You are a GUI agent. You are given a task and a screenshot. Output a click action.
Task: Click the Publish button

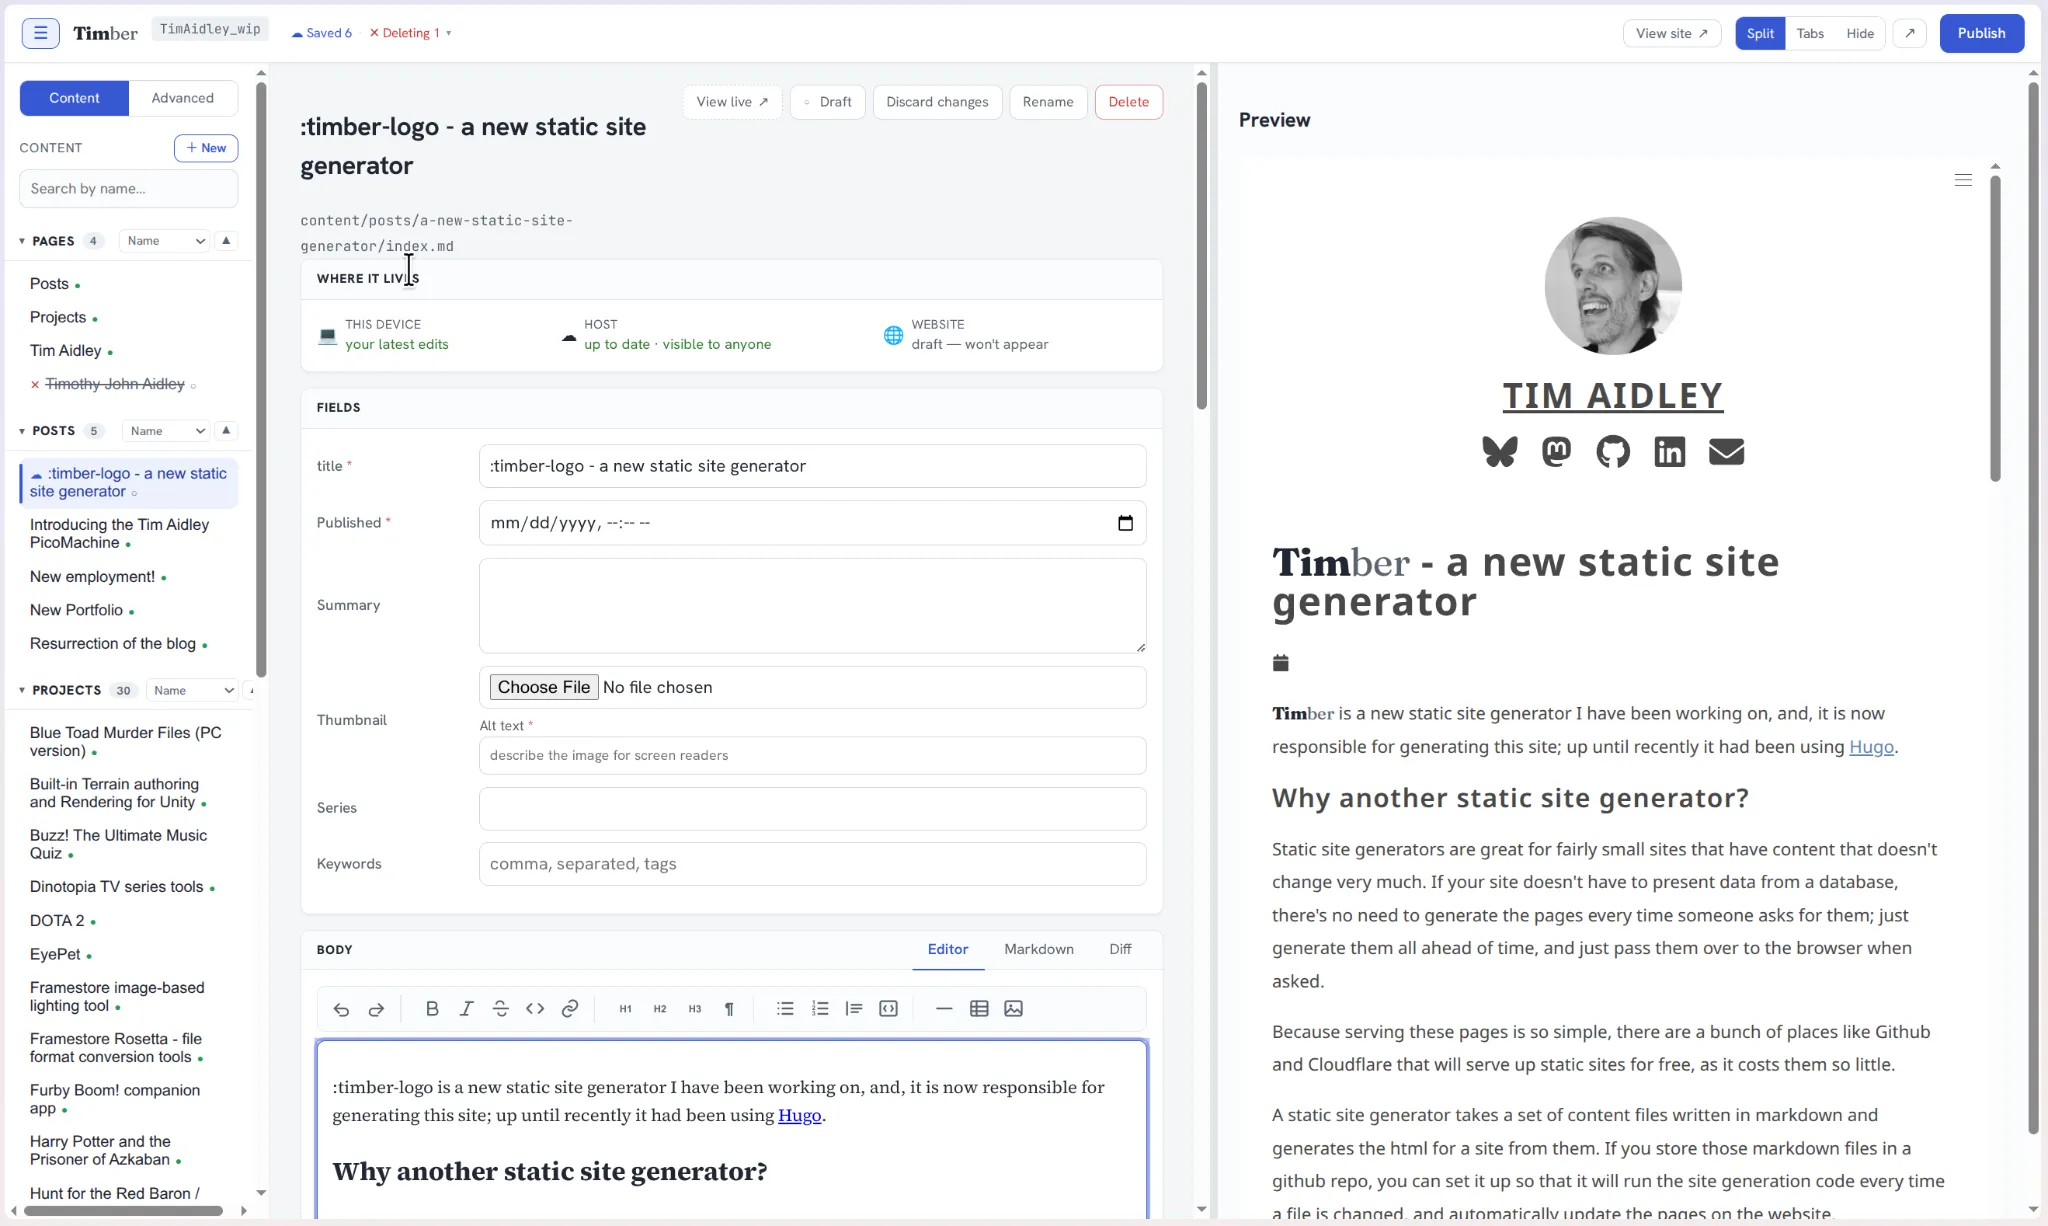(1981, 33)
